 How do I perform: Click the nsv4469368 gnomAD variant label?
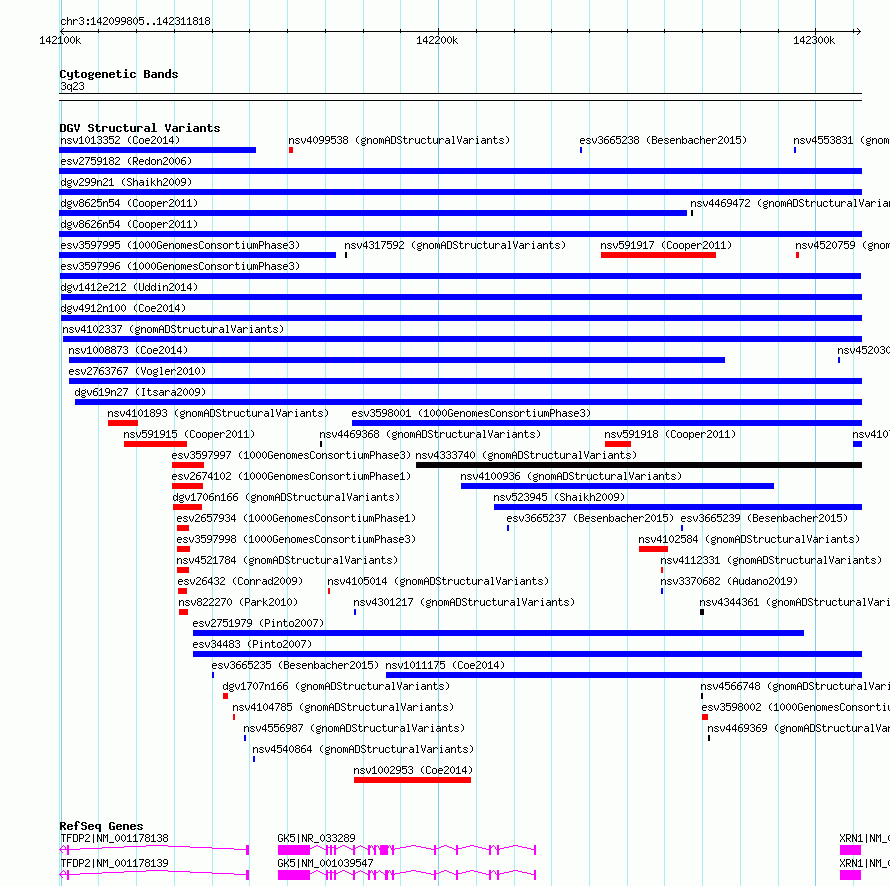coord(430,434)
